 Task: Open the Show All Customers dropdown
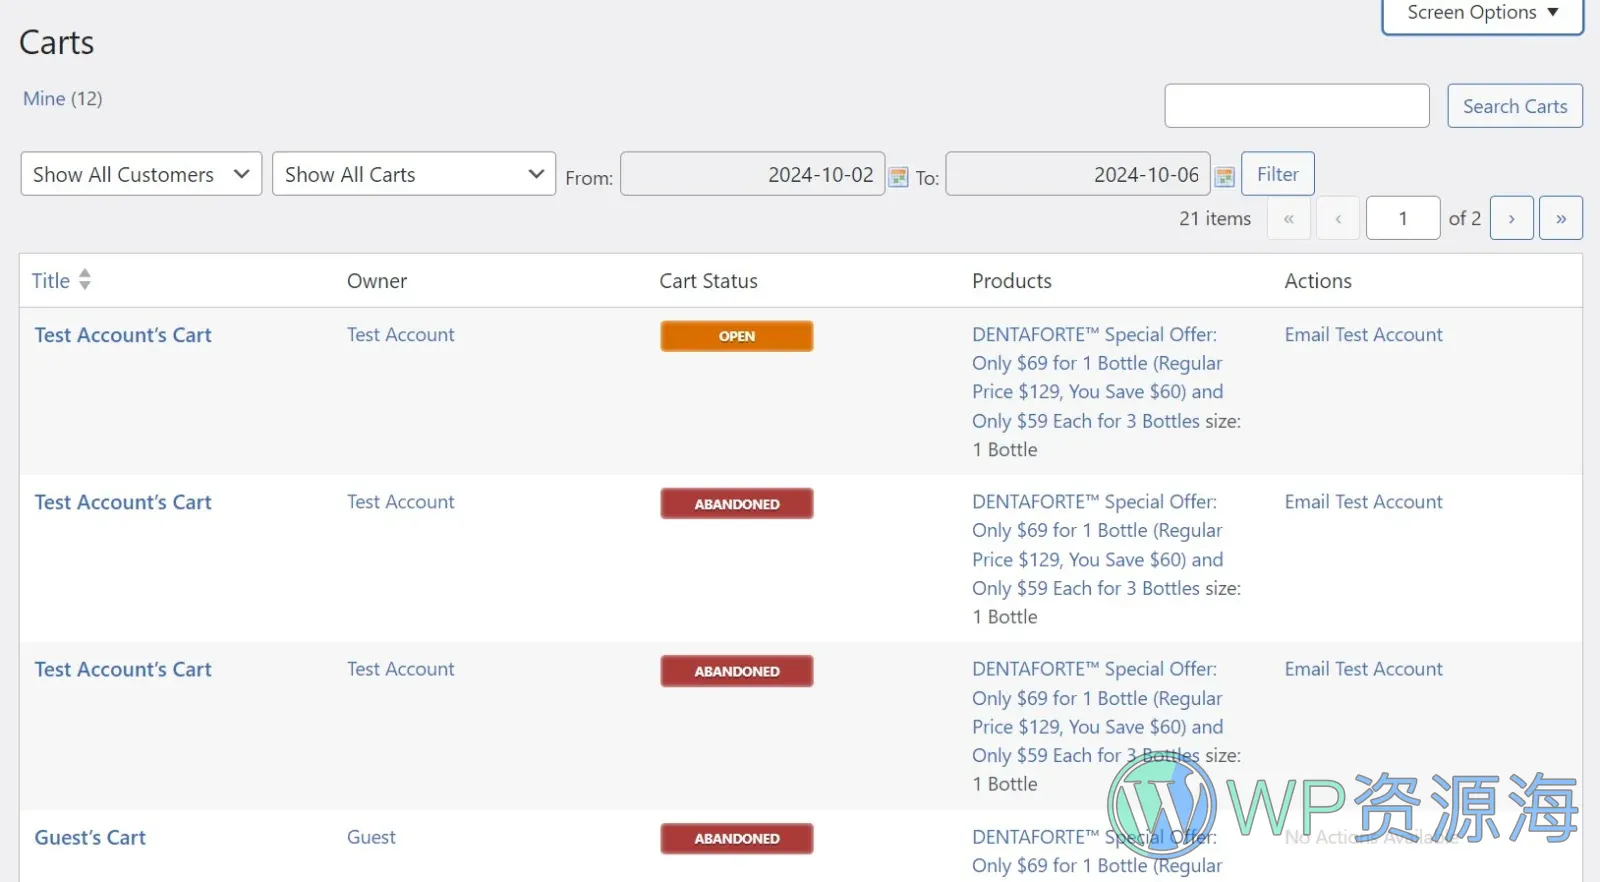coord(141,174)
